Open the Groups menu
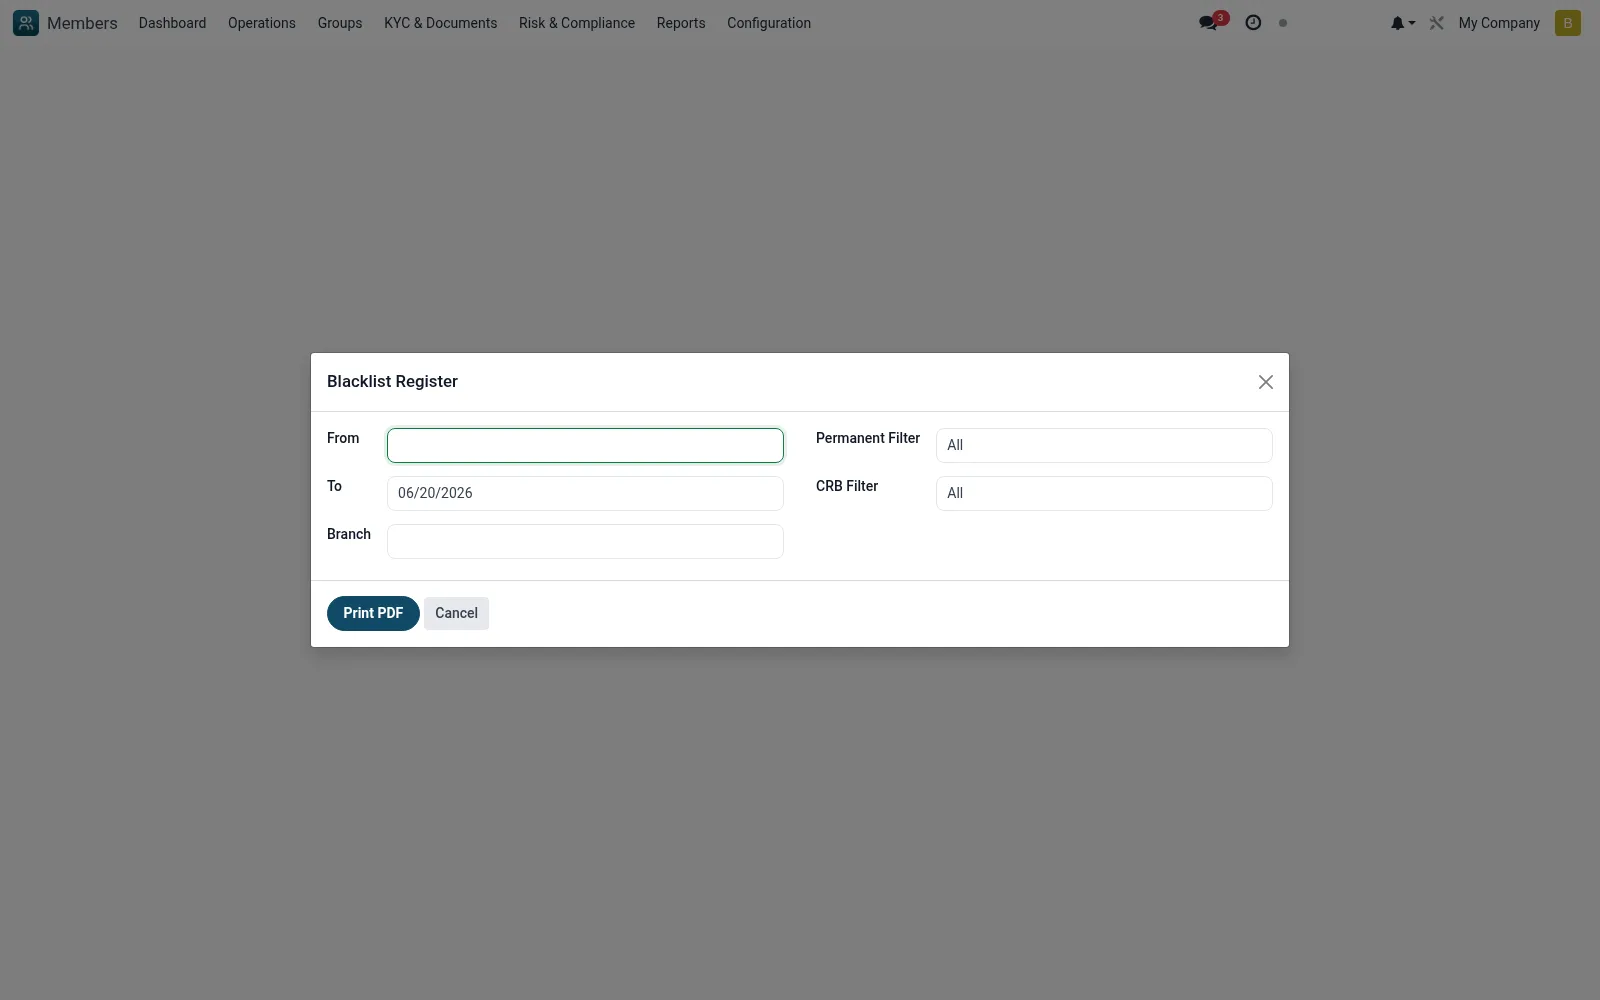 (x=340, y=23)
